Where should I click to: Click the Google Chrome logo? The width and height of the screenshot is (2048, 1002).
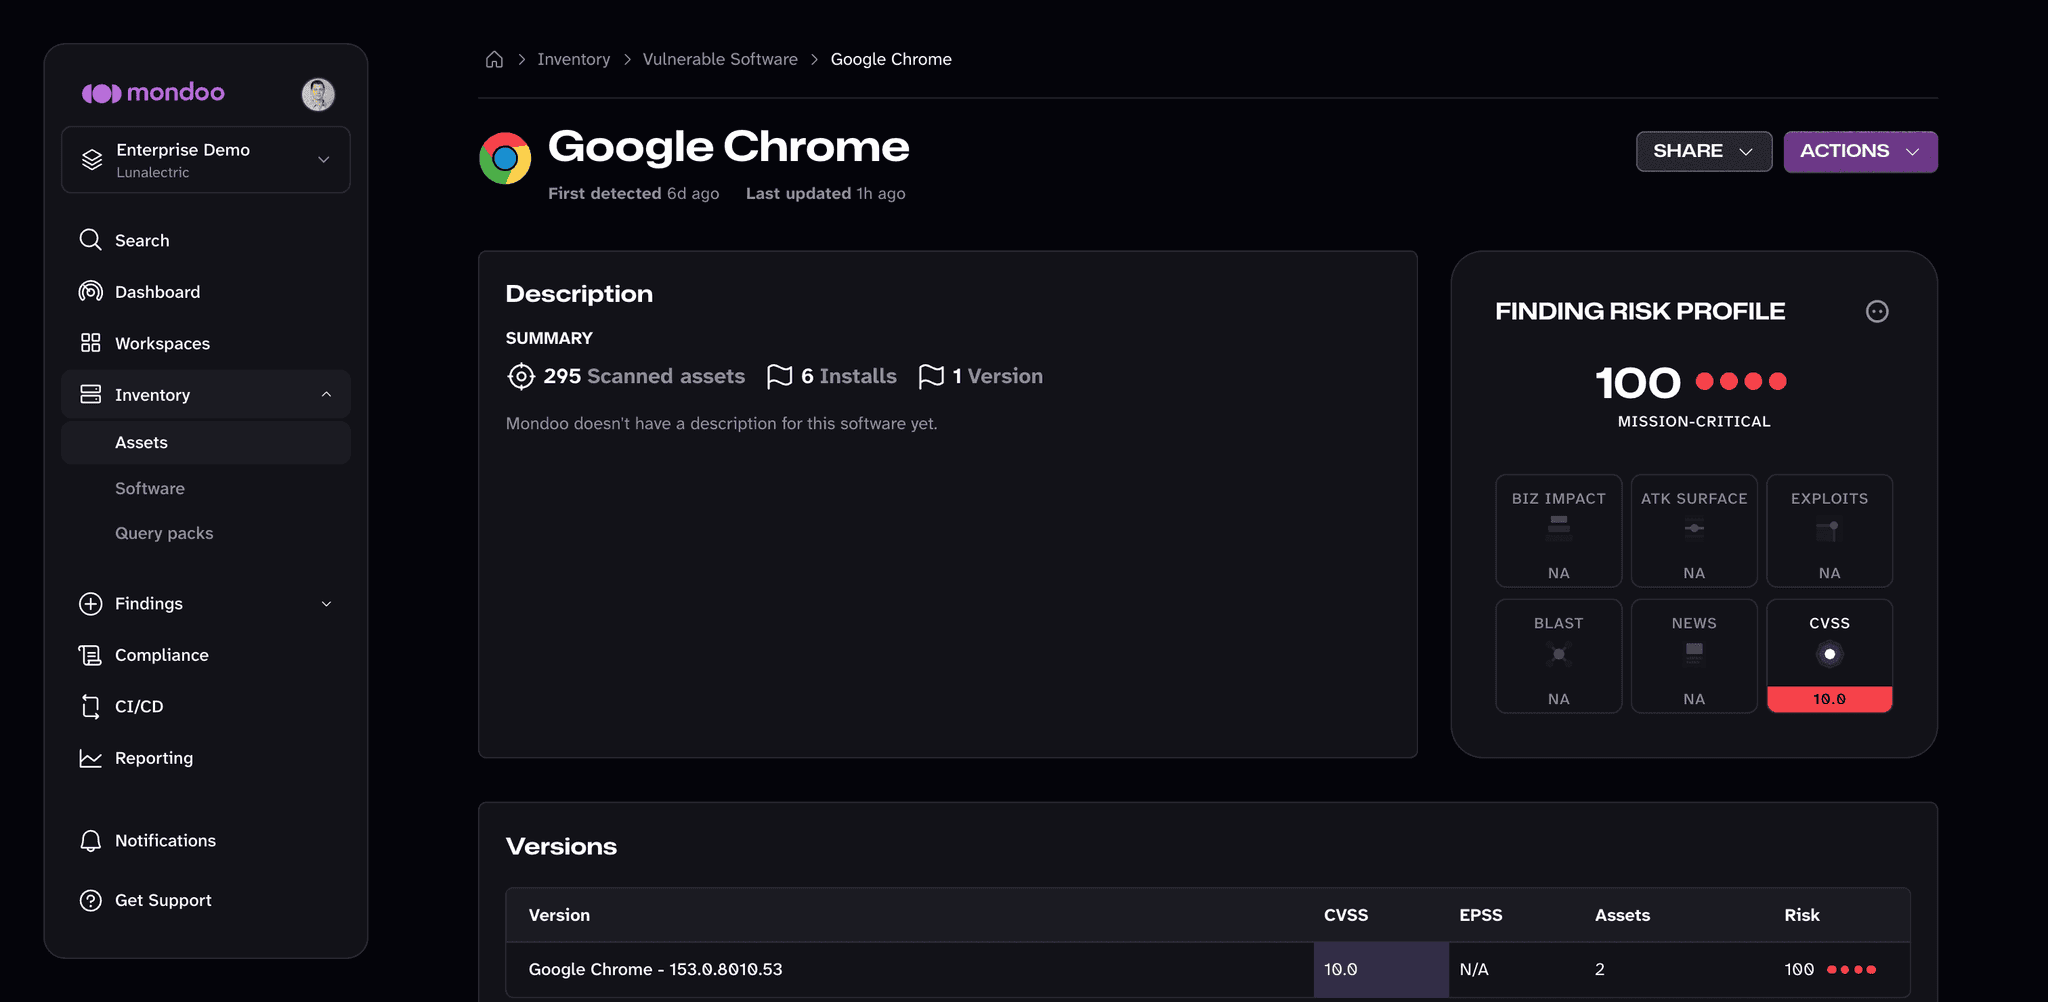[505, 158]
